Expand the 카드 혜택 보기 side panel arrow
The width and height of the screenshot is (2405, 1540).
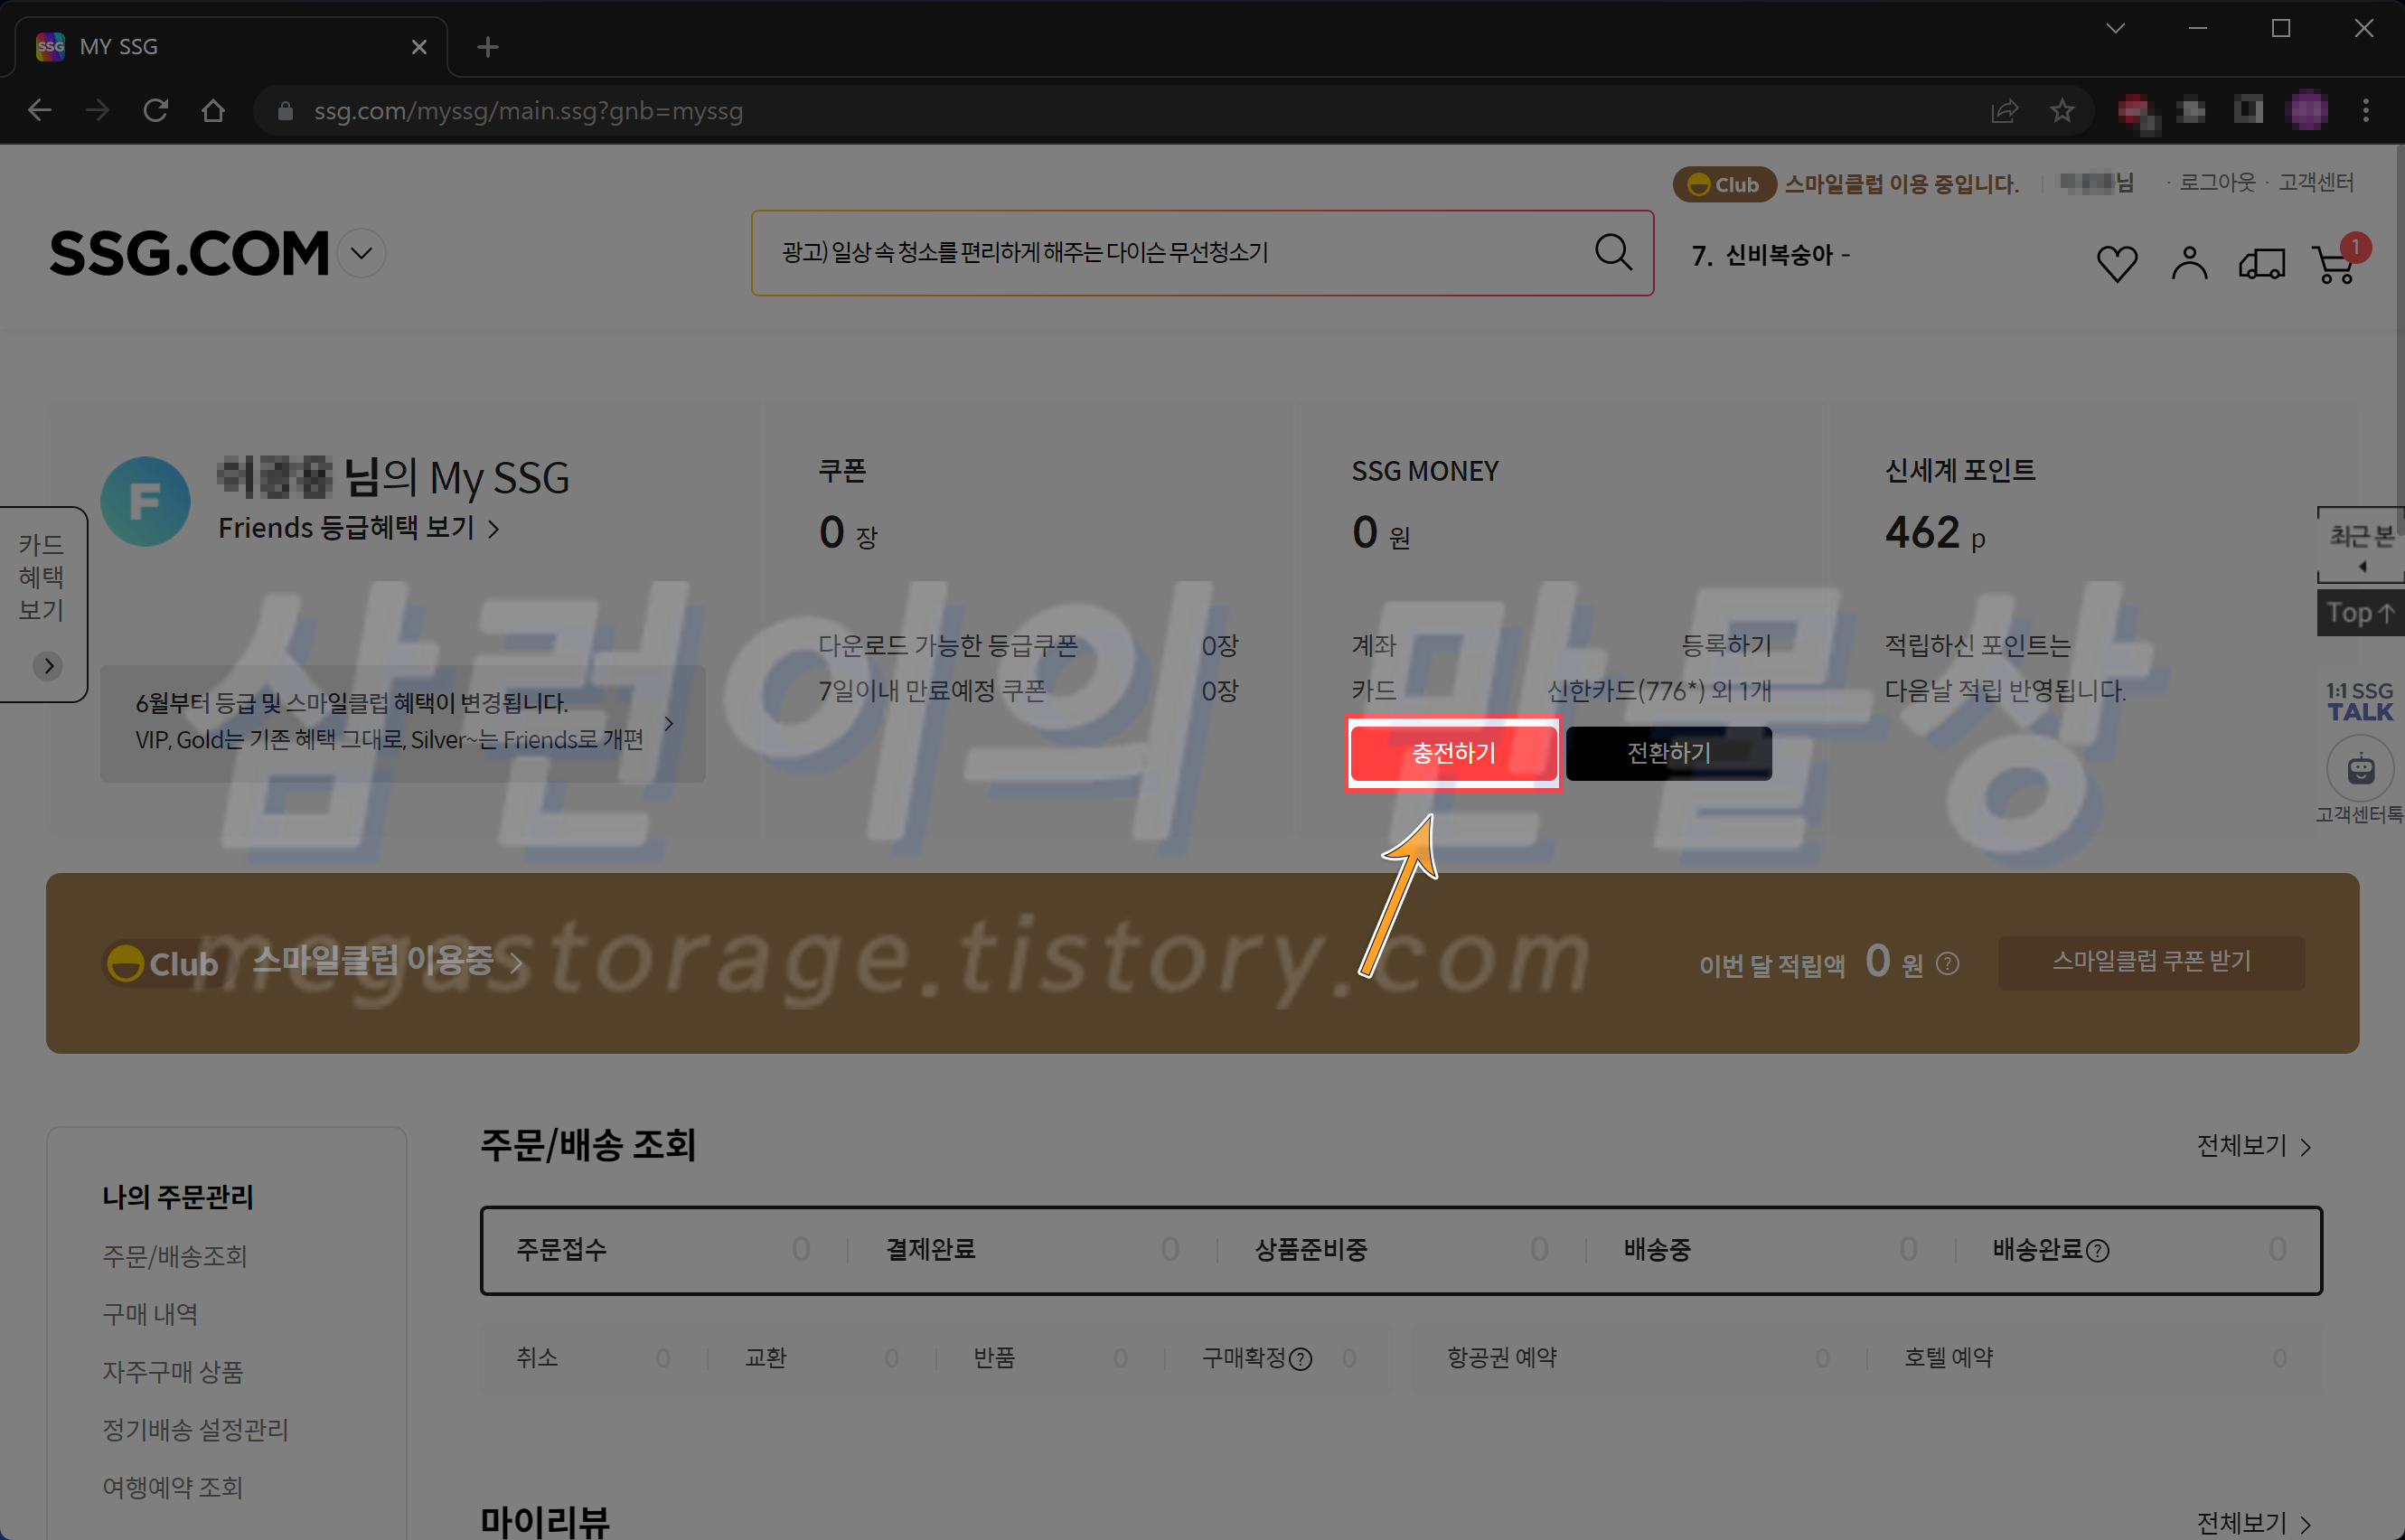(x=48, y=666)
